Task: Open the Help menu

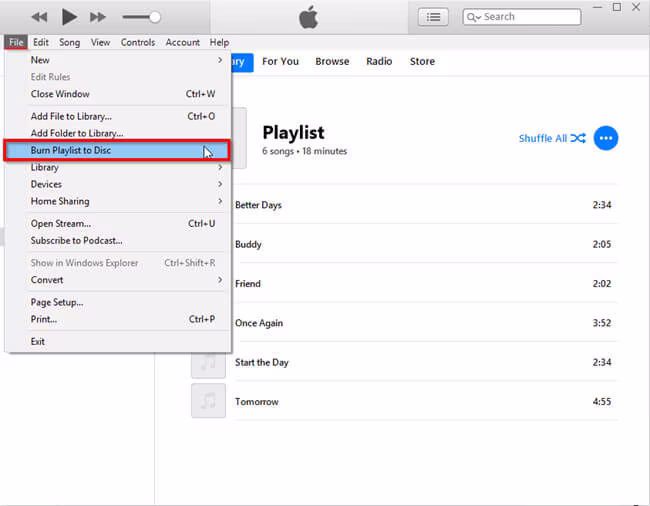Action: [x=219, y=42]
